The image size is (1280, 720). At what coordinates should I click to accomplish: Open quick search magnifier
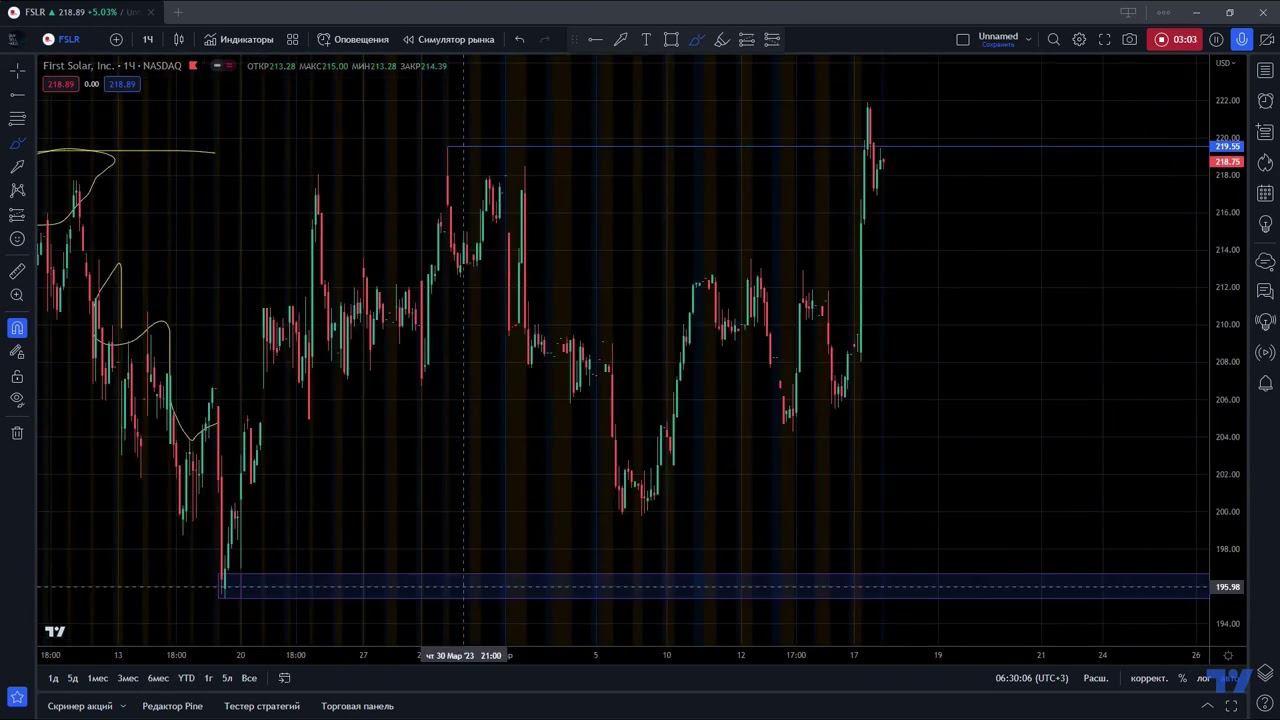[x=1054, y=39]
